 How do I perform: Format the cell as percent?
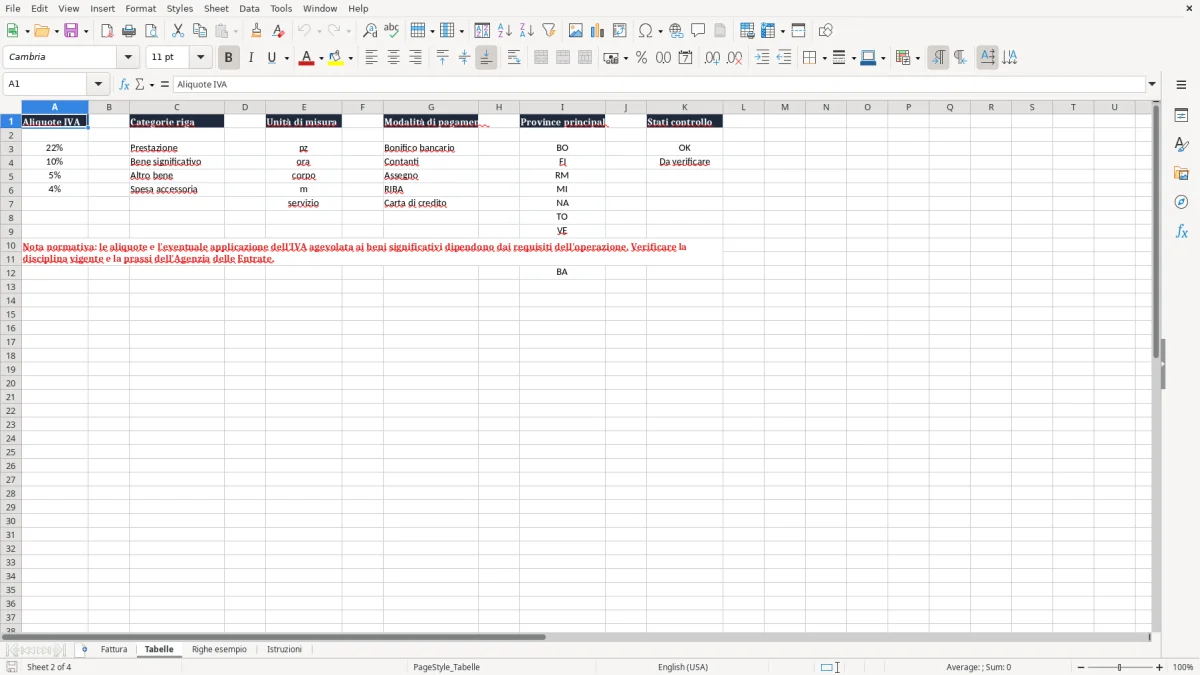click(x=641, y=58)
